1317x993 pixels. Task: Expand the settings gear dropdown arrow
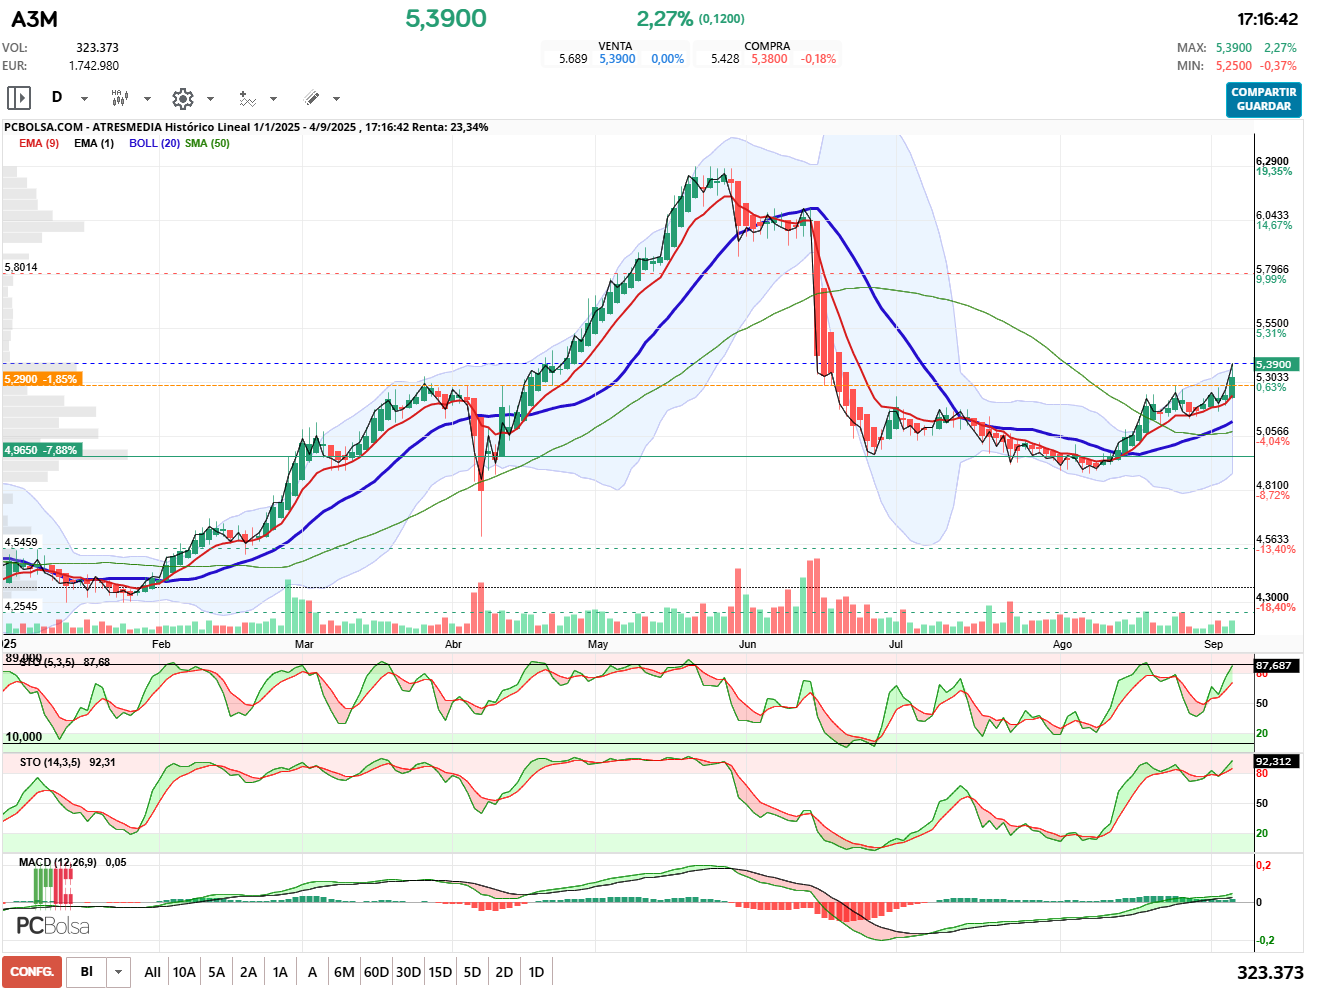(x=210, y=99)
